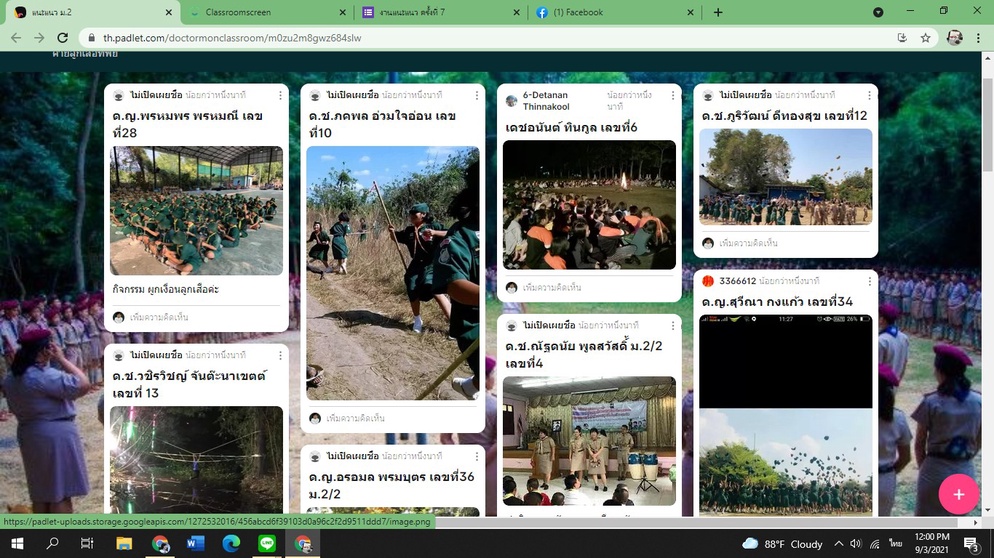Click the author name 3366612
This screenshot has height=558, width=994.
point(737,281)
